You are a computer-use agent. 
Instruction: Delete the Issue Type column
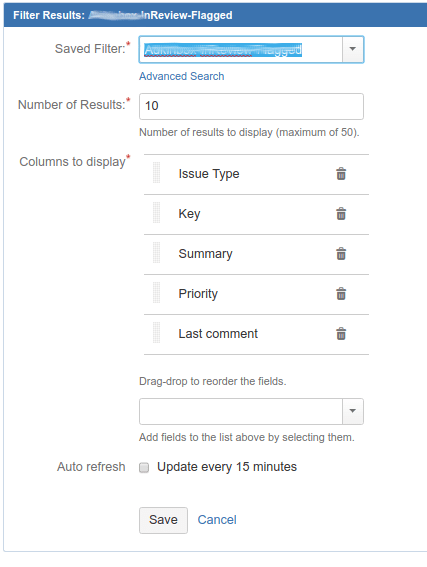click(341, 174)
